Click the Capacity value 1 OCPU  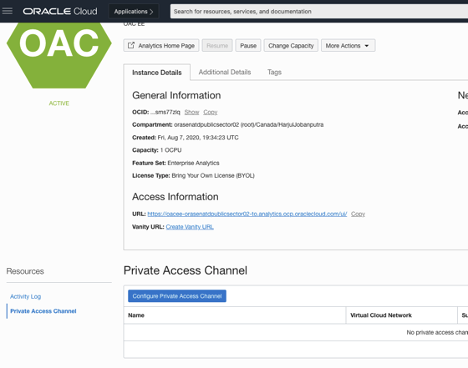(171, 150)
